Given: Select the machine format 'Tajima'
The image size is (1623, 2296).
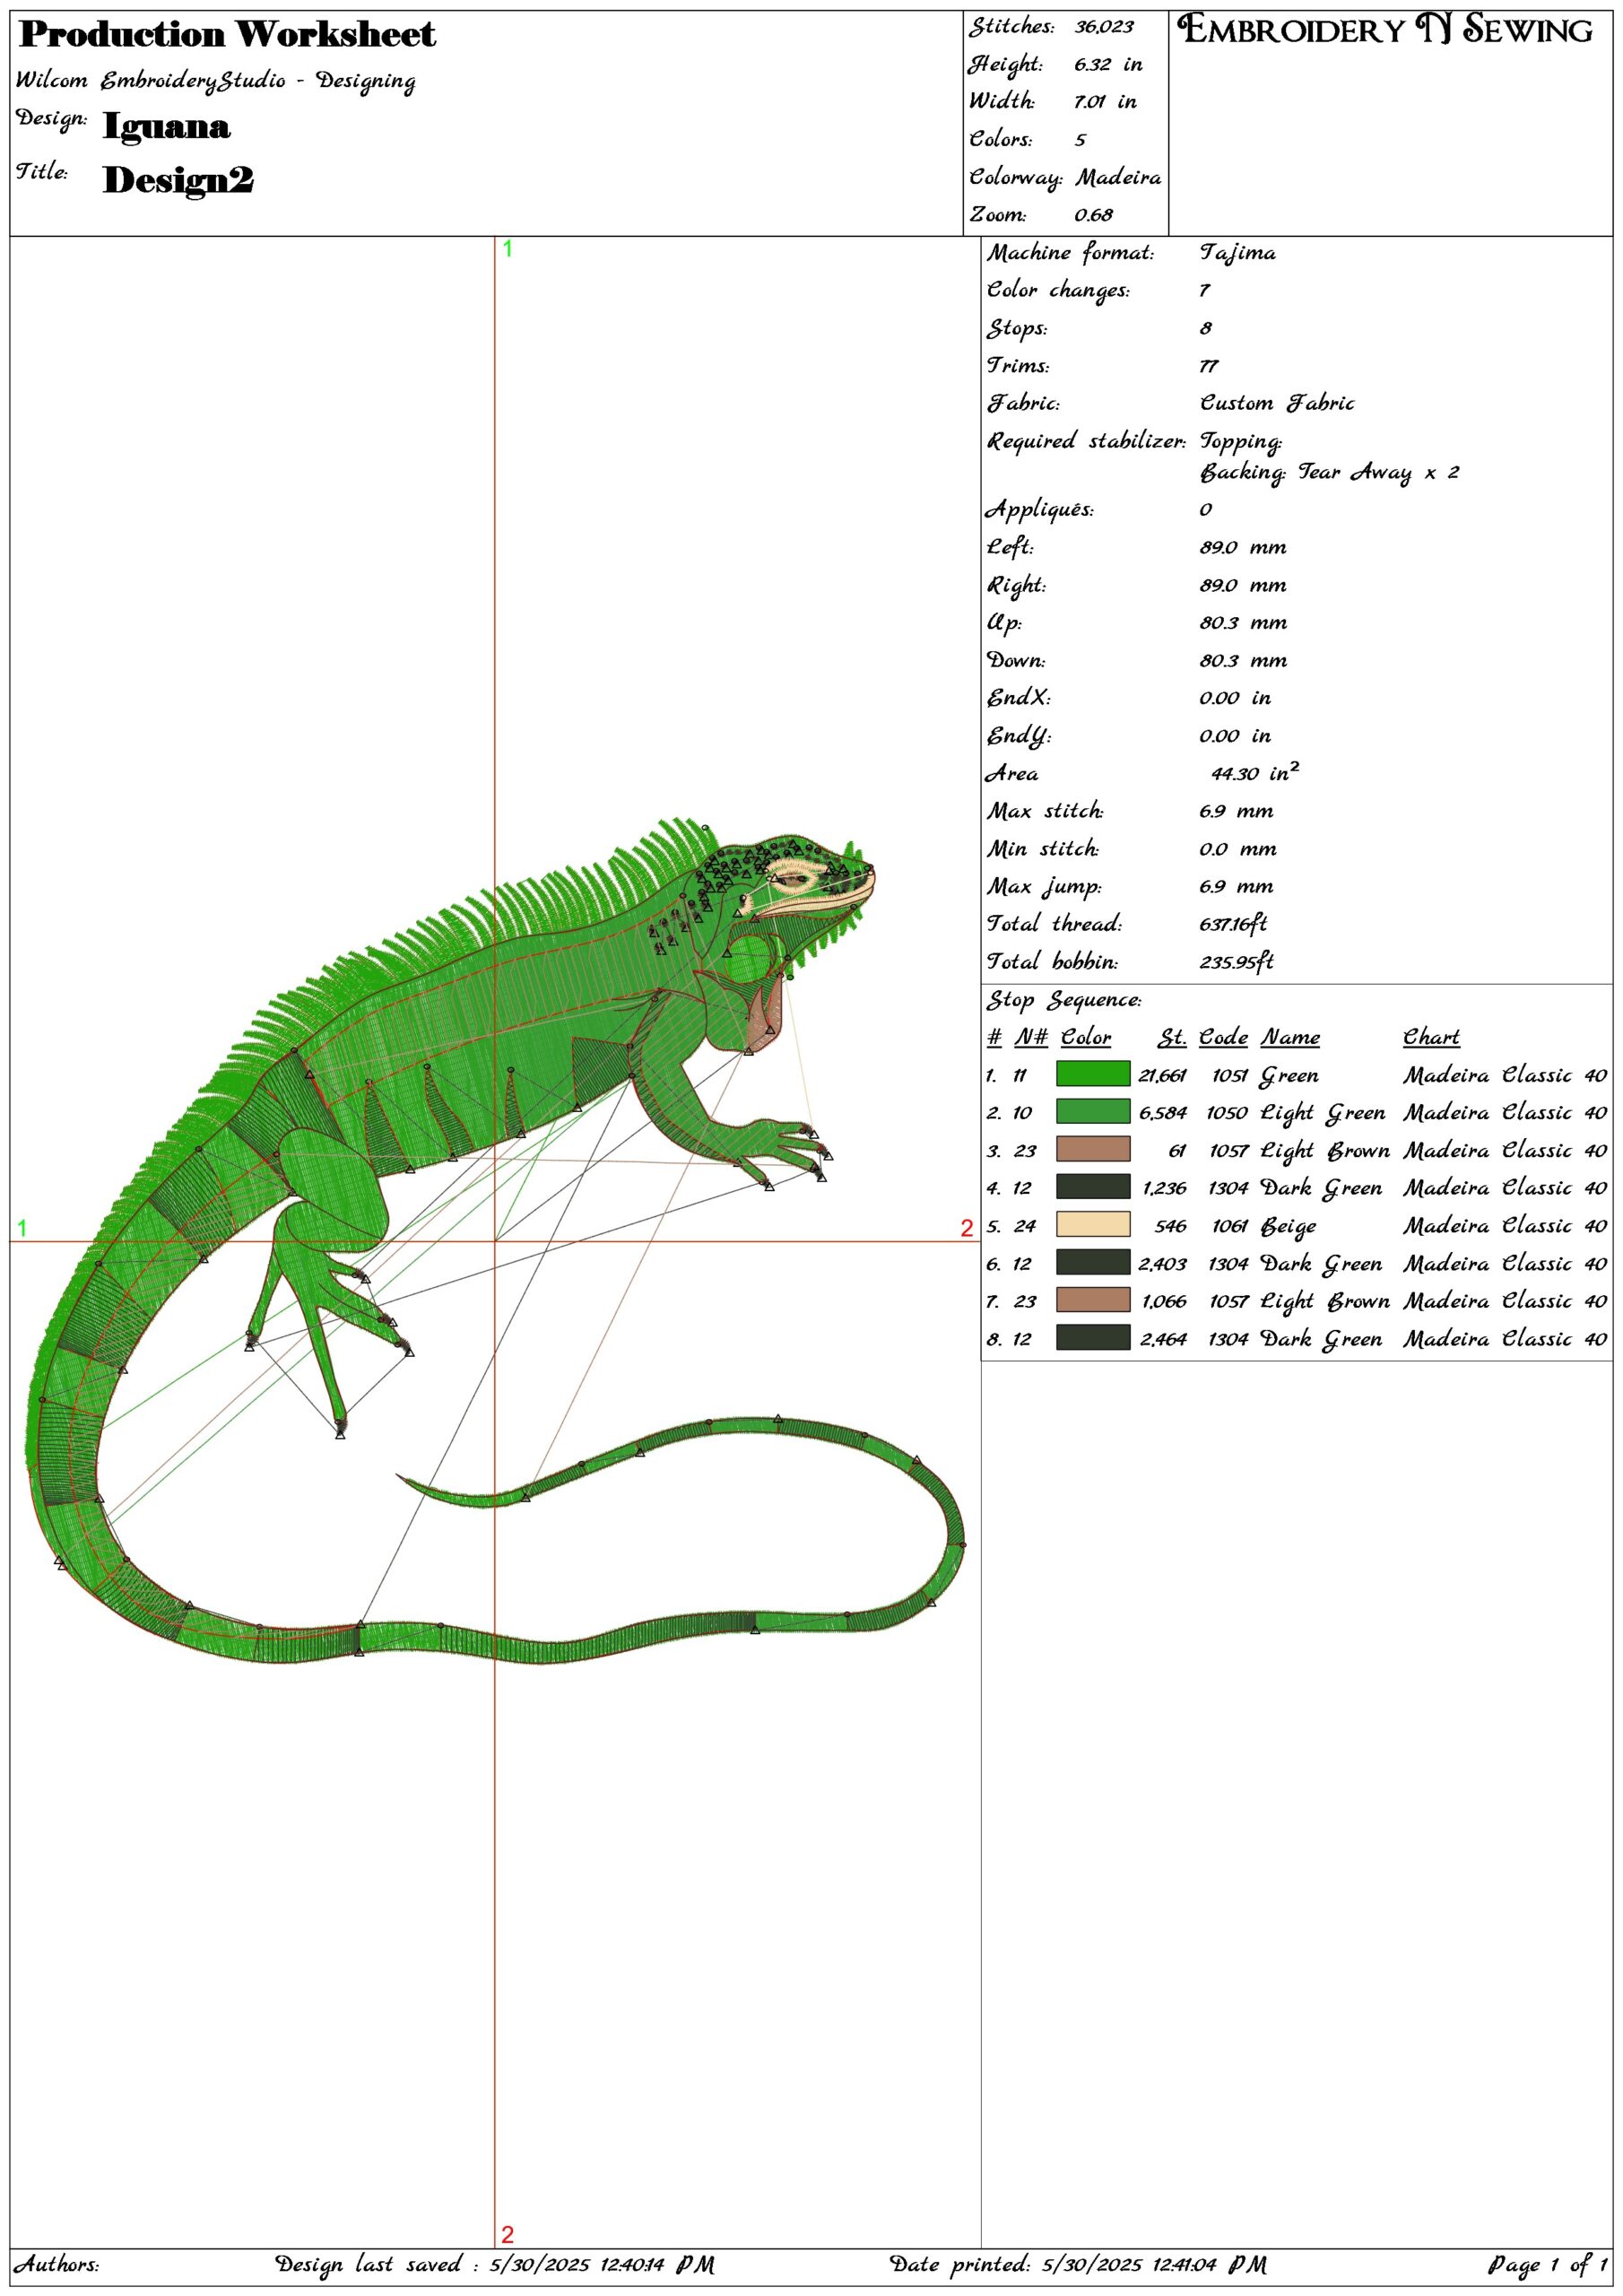Looking at the screenshot, I should point(1238,253).
